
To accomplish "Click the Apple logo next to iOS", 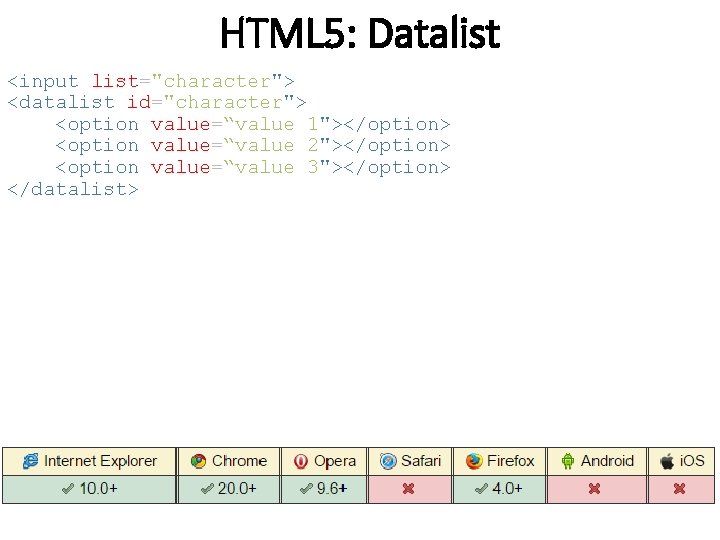I will point(667,461).
